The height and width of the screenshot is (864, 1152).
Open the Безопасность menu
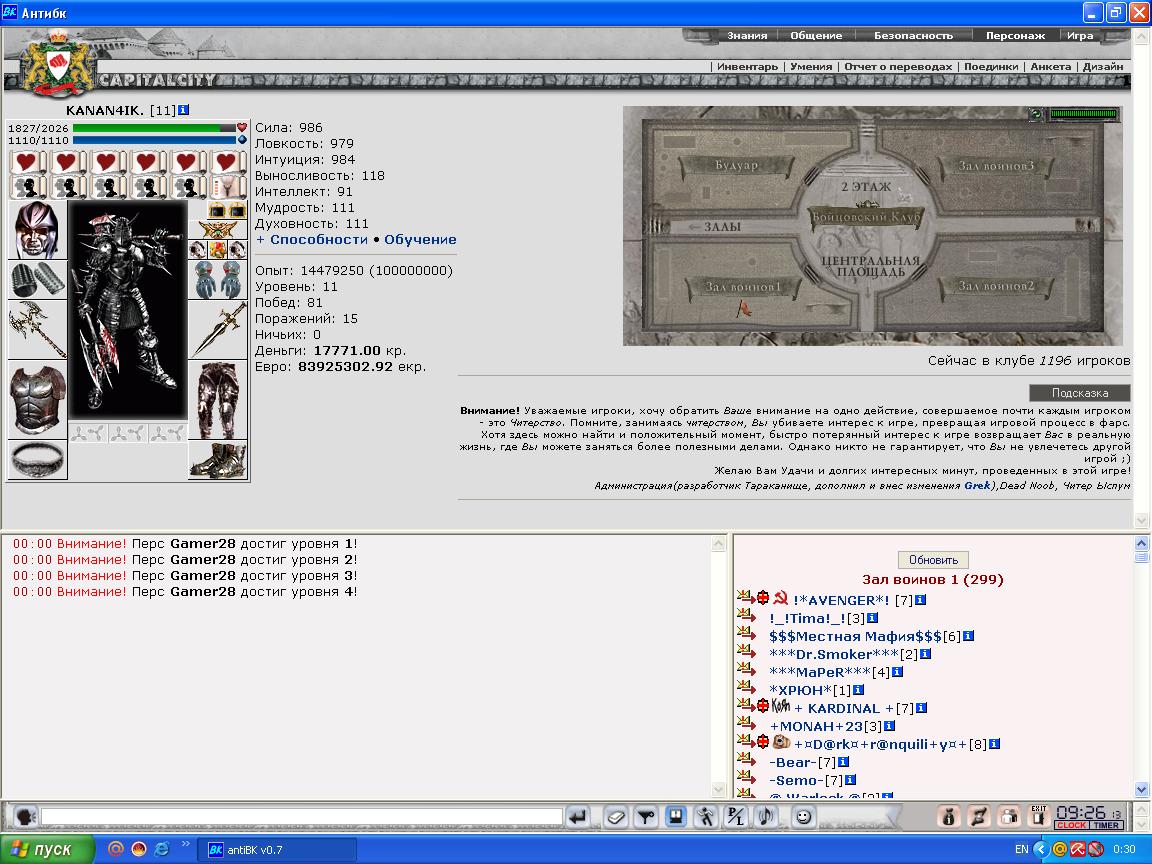click(x=913, y=35)
